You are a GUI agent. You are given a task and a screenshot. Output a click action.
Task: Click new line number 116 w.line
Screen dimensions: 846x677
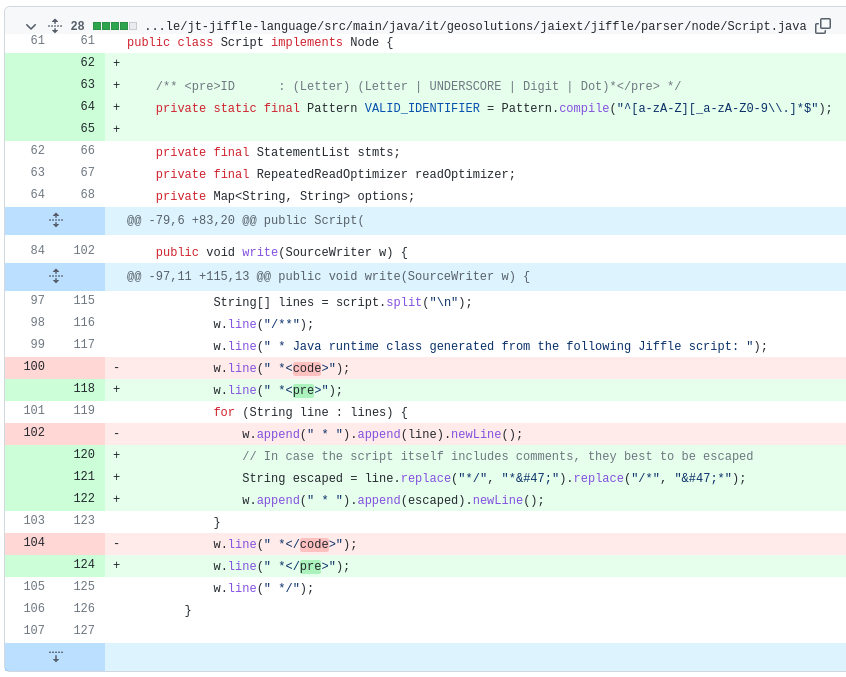tap(84, 323)
